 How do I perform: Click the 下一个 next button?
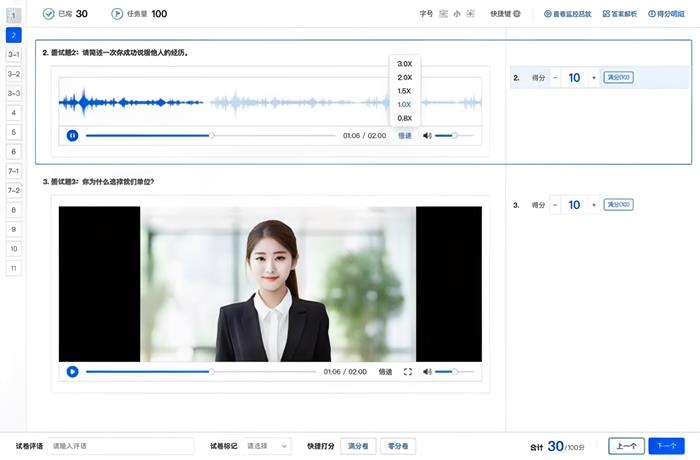tap(668, 446)
